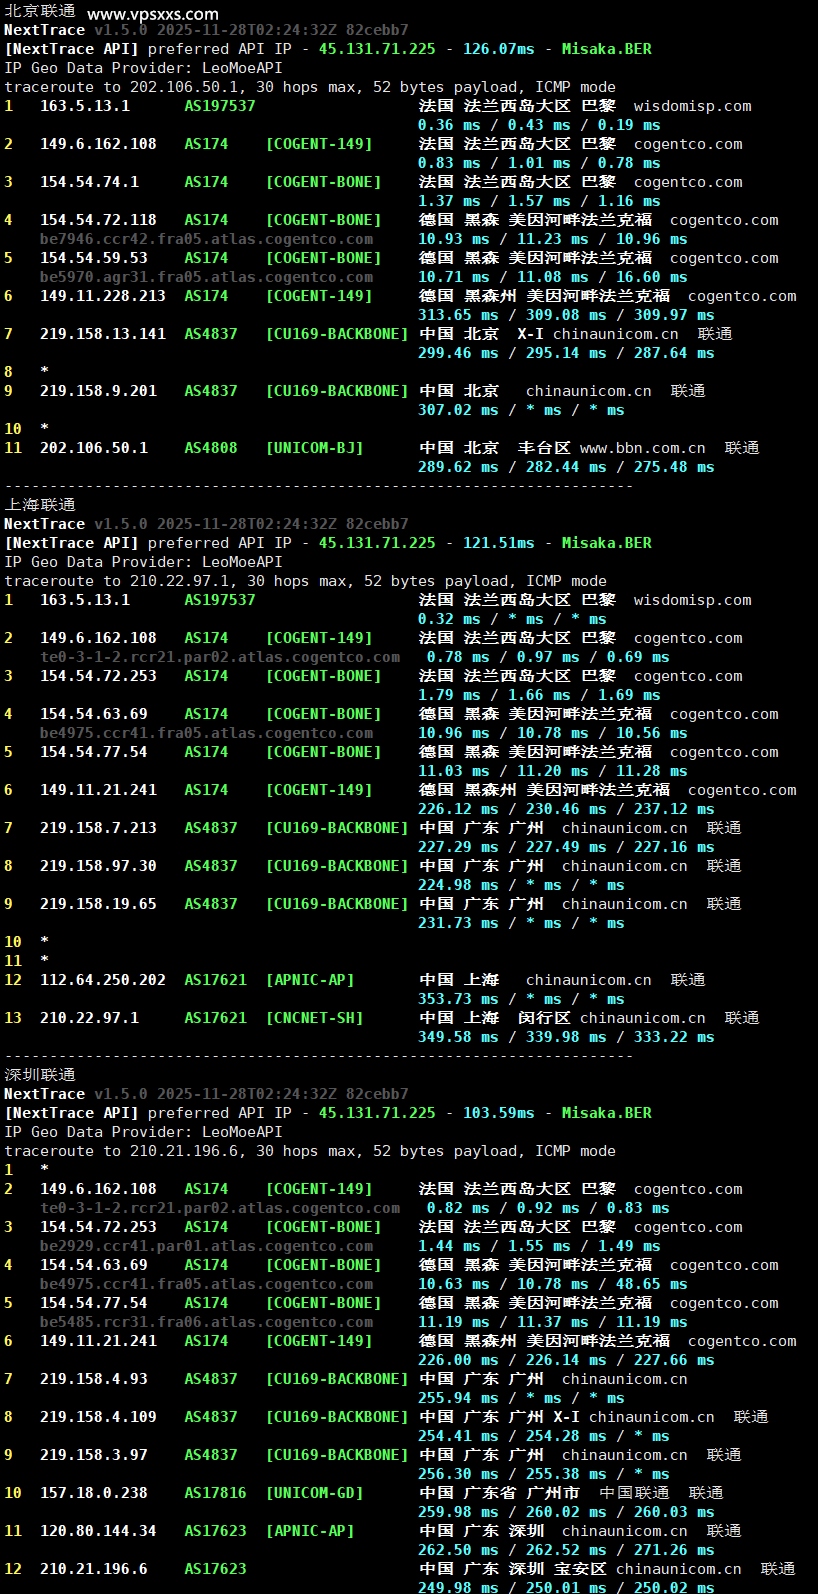818x1594 pixels.
Task: Click the 226.12 ms latency value
Action: (458, 809)
